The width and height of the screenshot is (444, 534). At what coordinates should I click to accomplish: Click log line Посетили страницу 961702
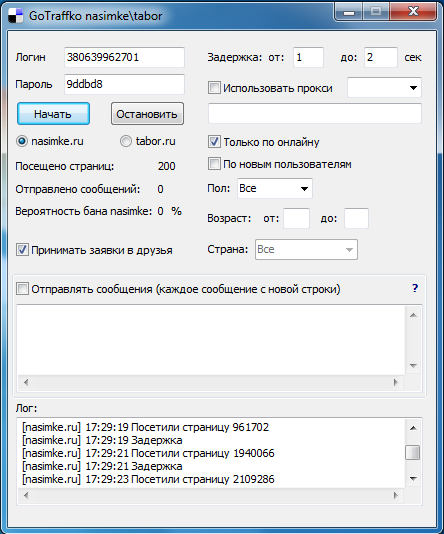coord(146,427)
